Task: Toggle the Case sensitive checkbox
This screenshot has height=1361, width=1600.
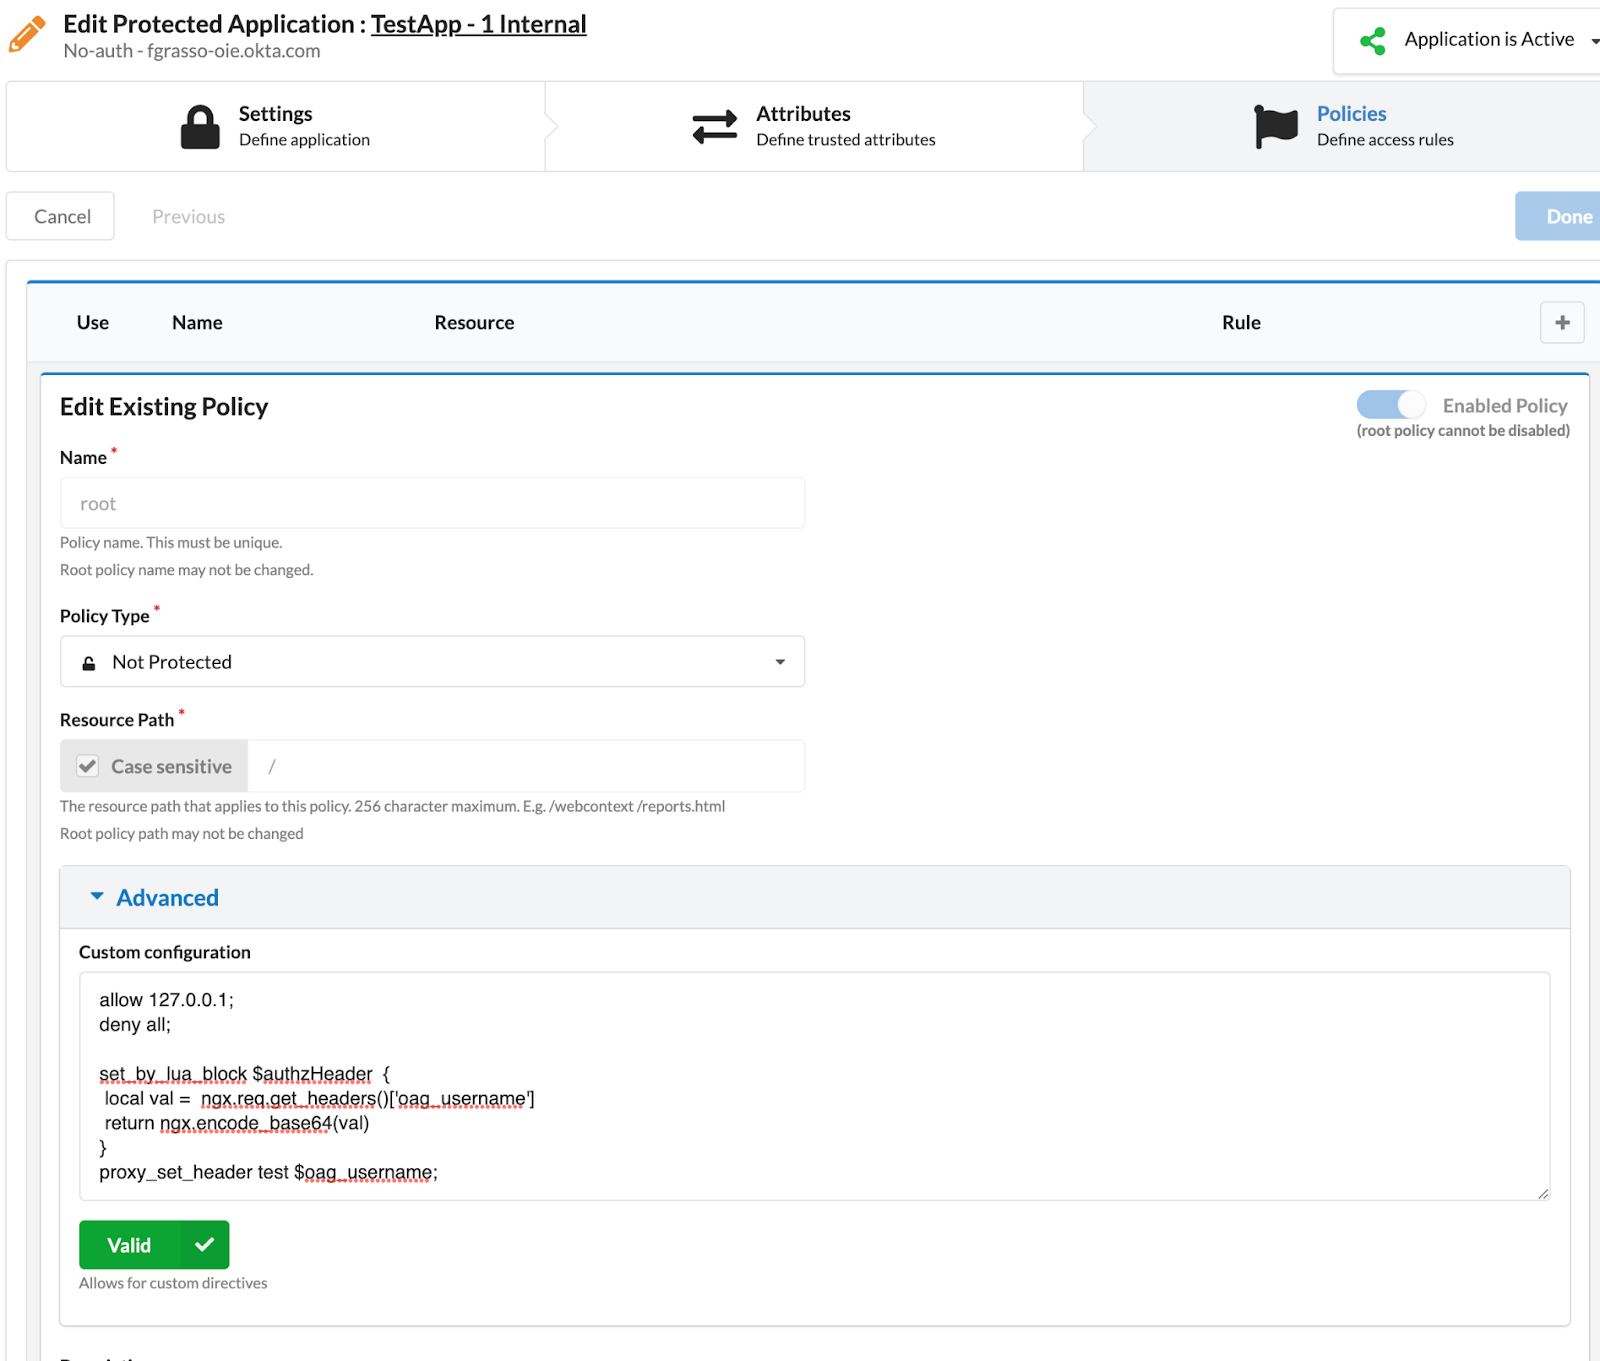Action: tap(88, 766)
